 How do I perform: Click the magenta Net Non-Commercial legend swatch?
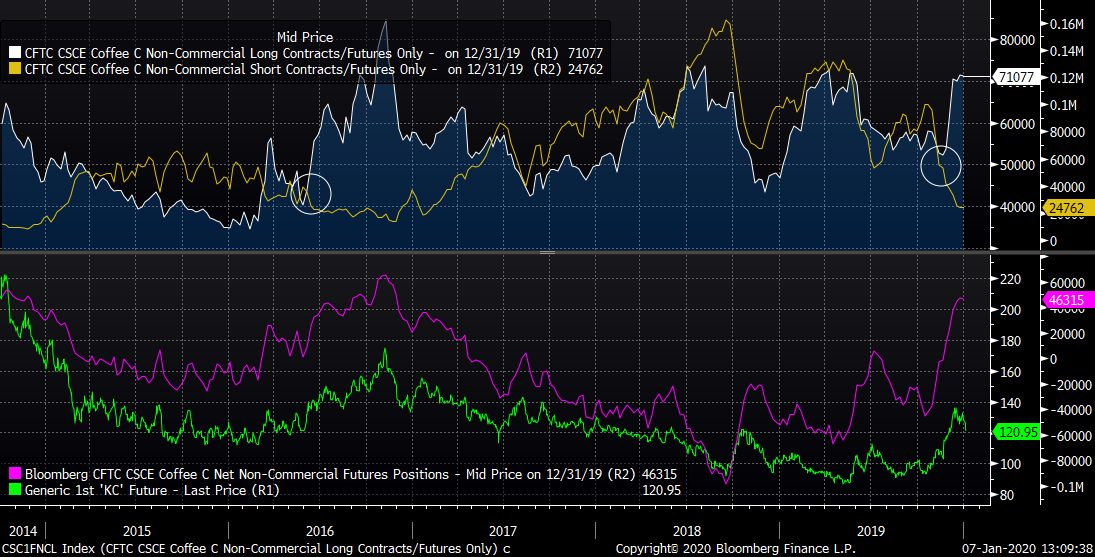[x=15, y=474]
